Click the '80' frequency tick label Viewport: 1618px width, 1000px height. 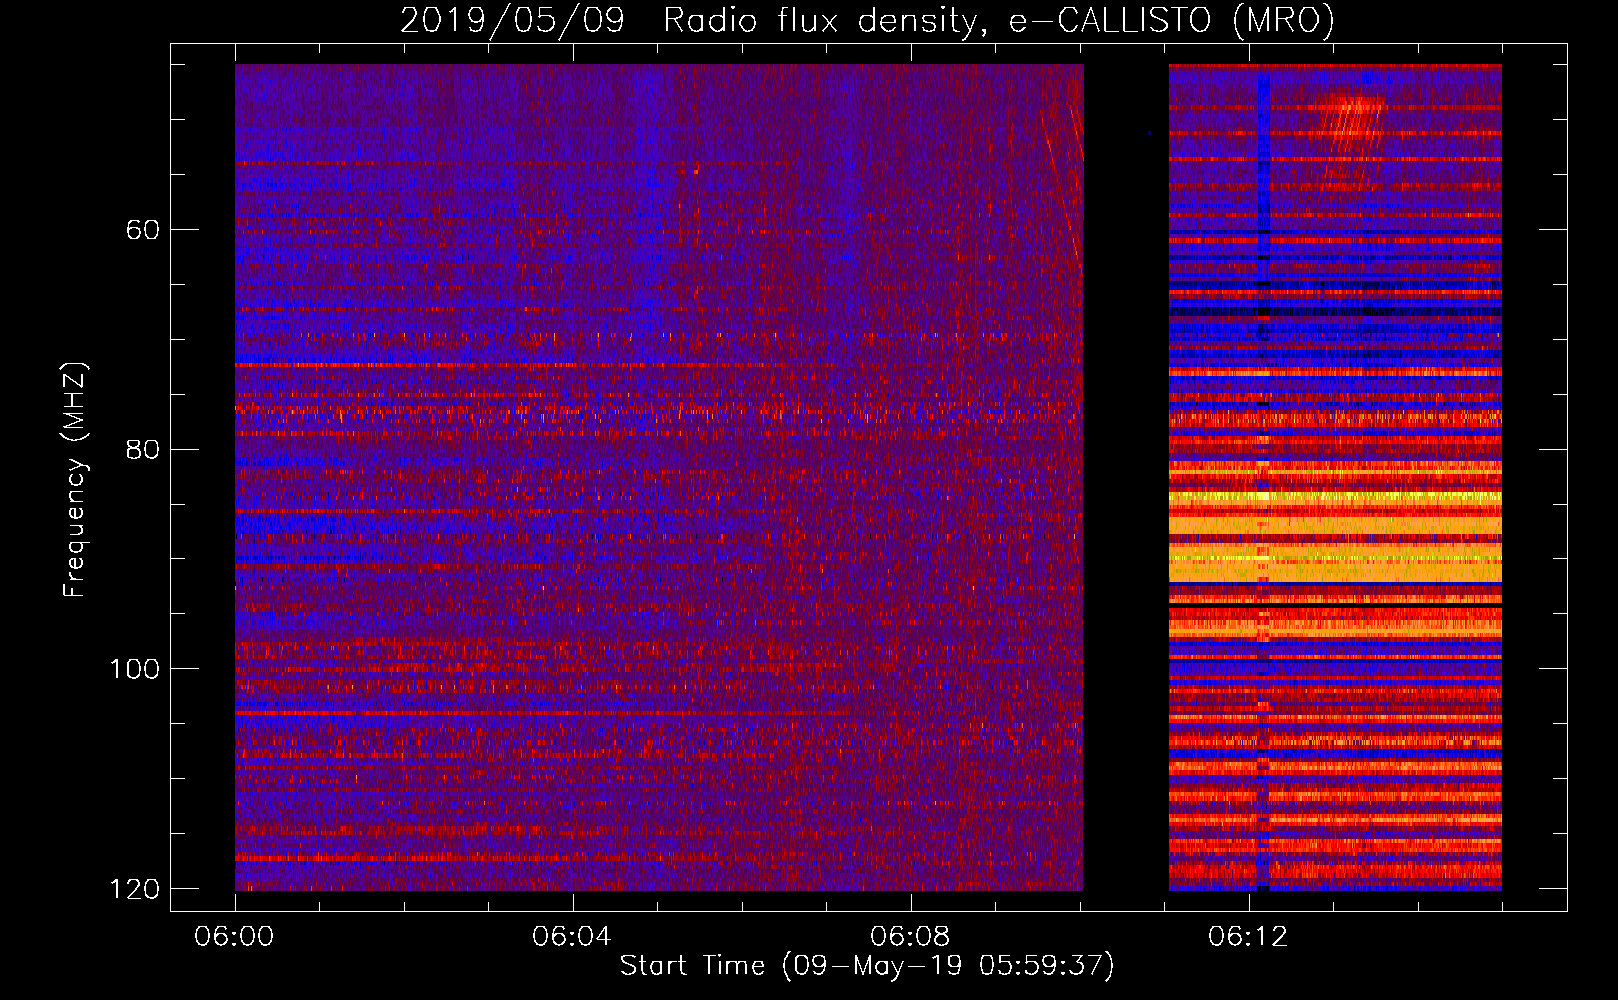[x=142, y=449]
